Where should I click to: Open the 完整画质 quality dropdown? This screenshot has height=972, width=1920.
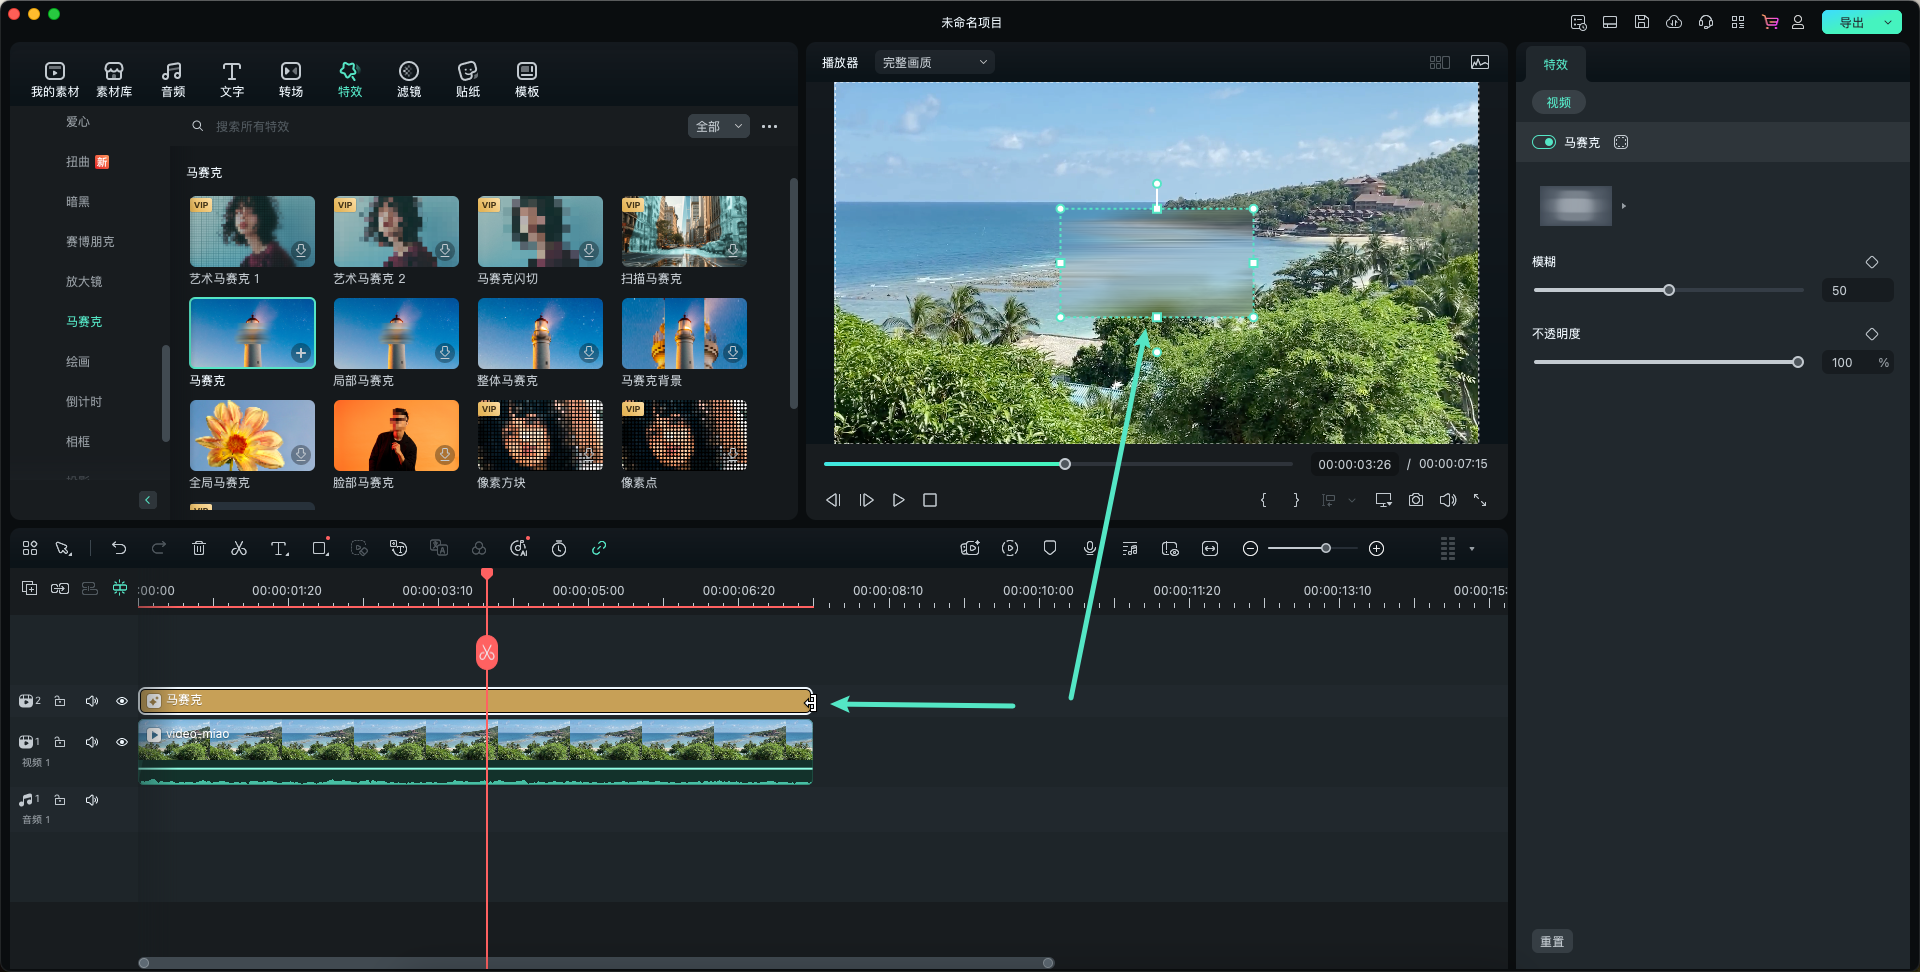click(935, 62)
